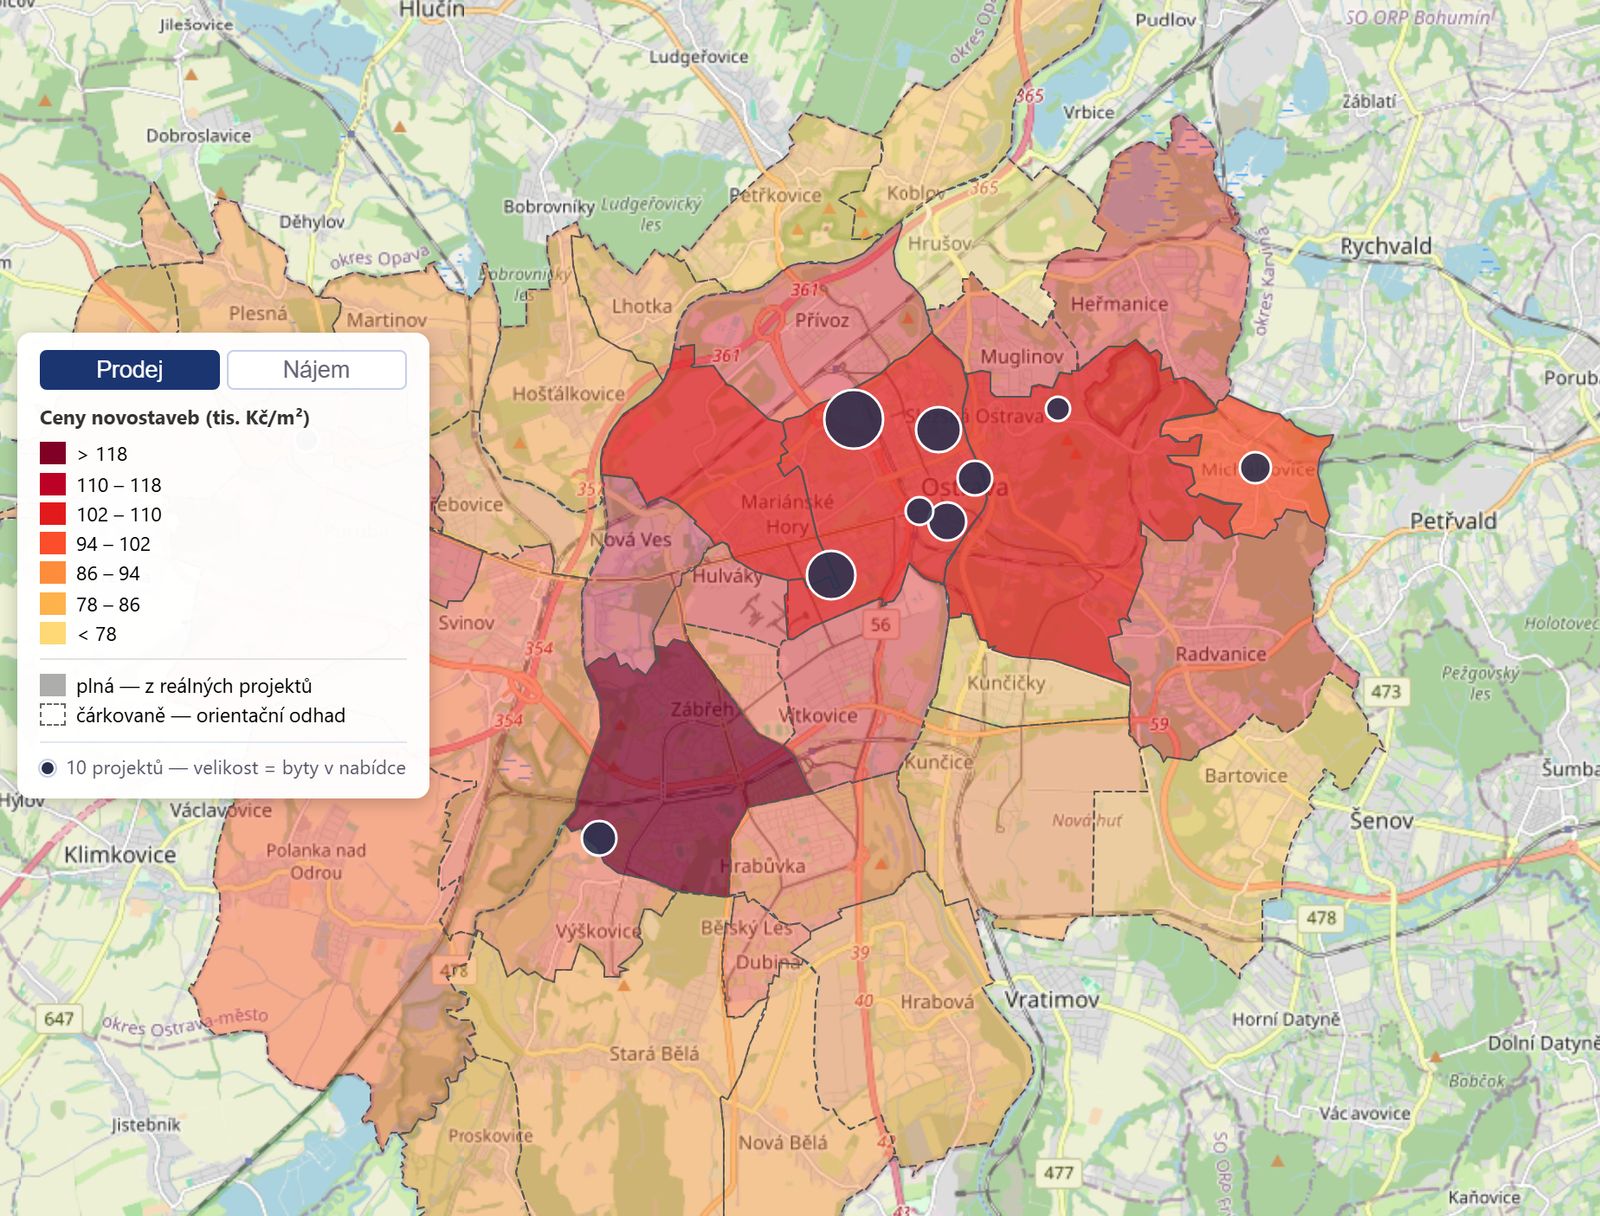
Task: Click the gray 'plná' legend square
Action: click(53, 686)
